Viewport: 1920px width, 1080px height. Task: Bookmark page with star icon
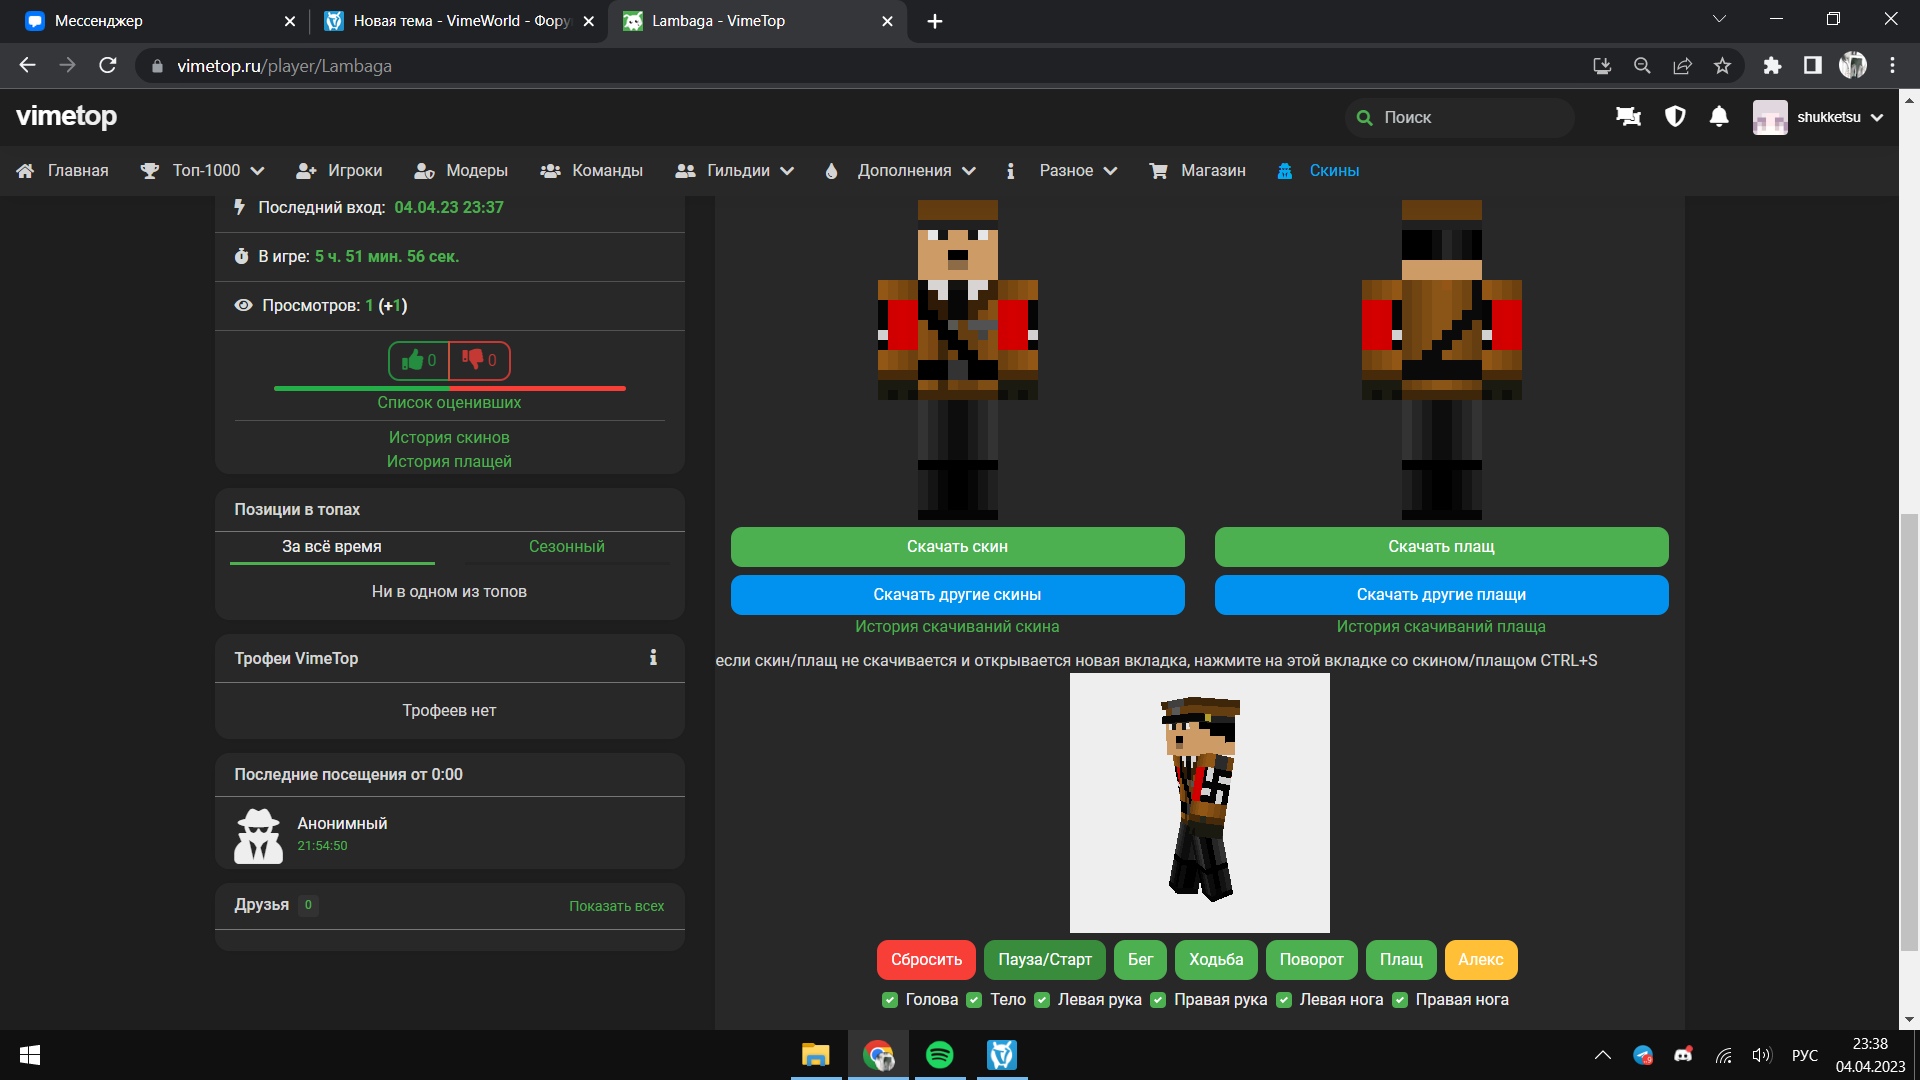pyautogui.click(x=1722, y=66)
